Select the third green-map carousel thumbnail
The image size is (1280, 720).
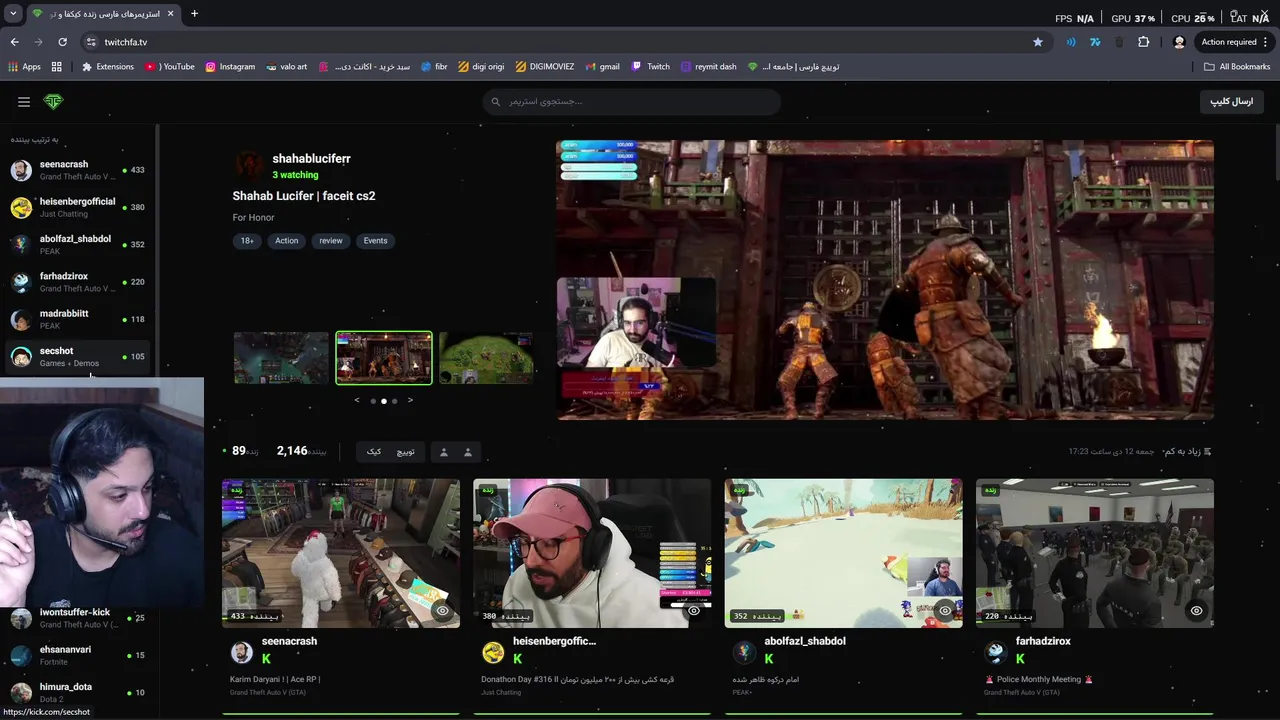pos(486,358)
